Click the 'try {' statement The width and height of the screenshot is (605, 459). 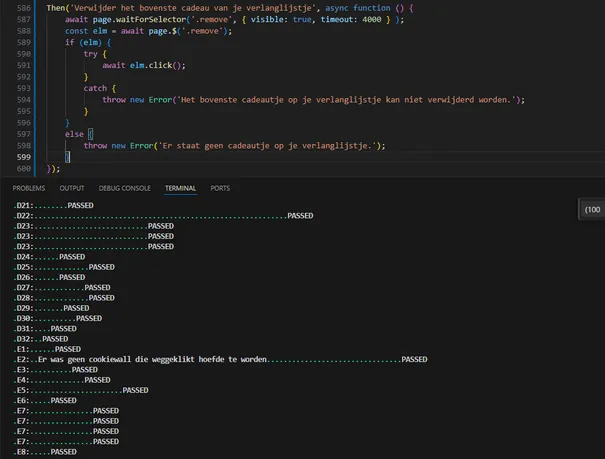(95, 54)
